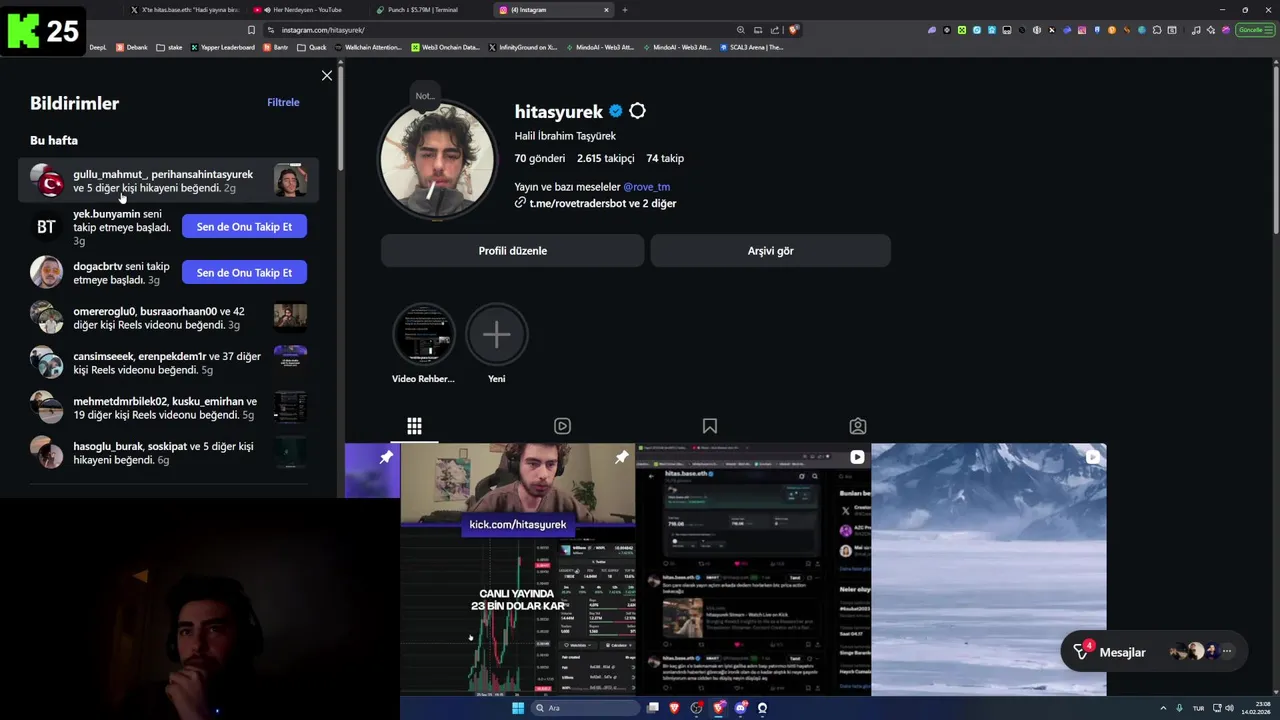Viewport: 1280px width, 720px height.
Task: Open the pinned kick.com/hitasyurek post
Action: (x=518, y=569)
